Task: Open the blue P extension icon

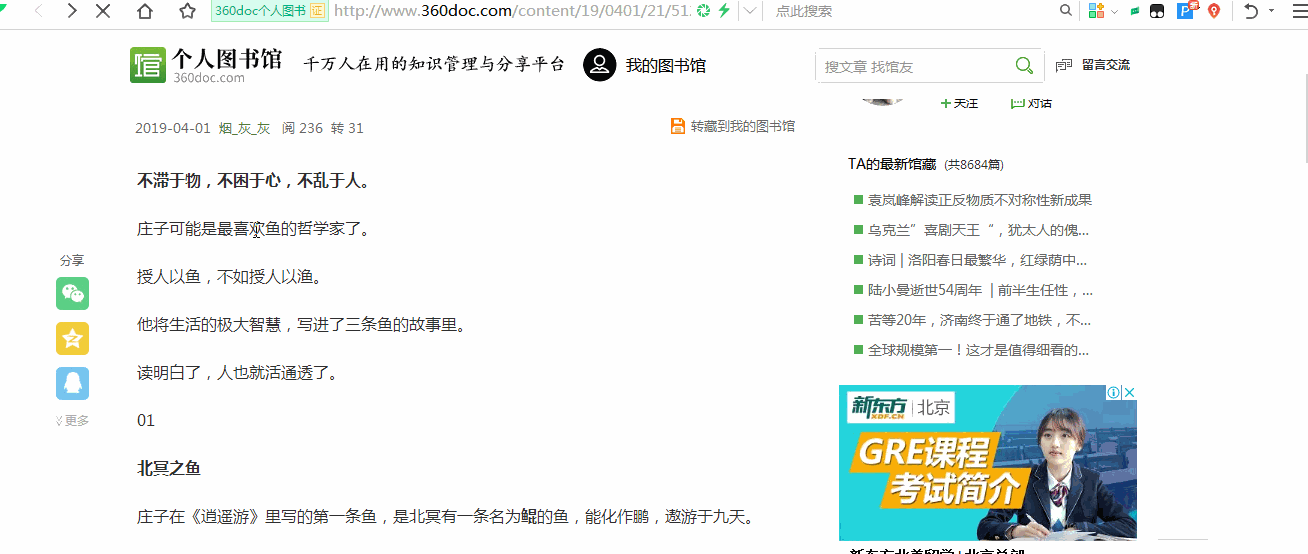Action: tap(1186, 11)
